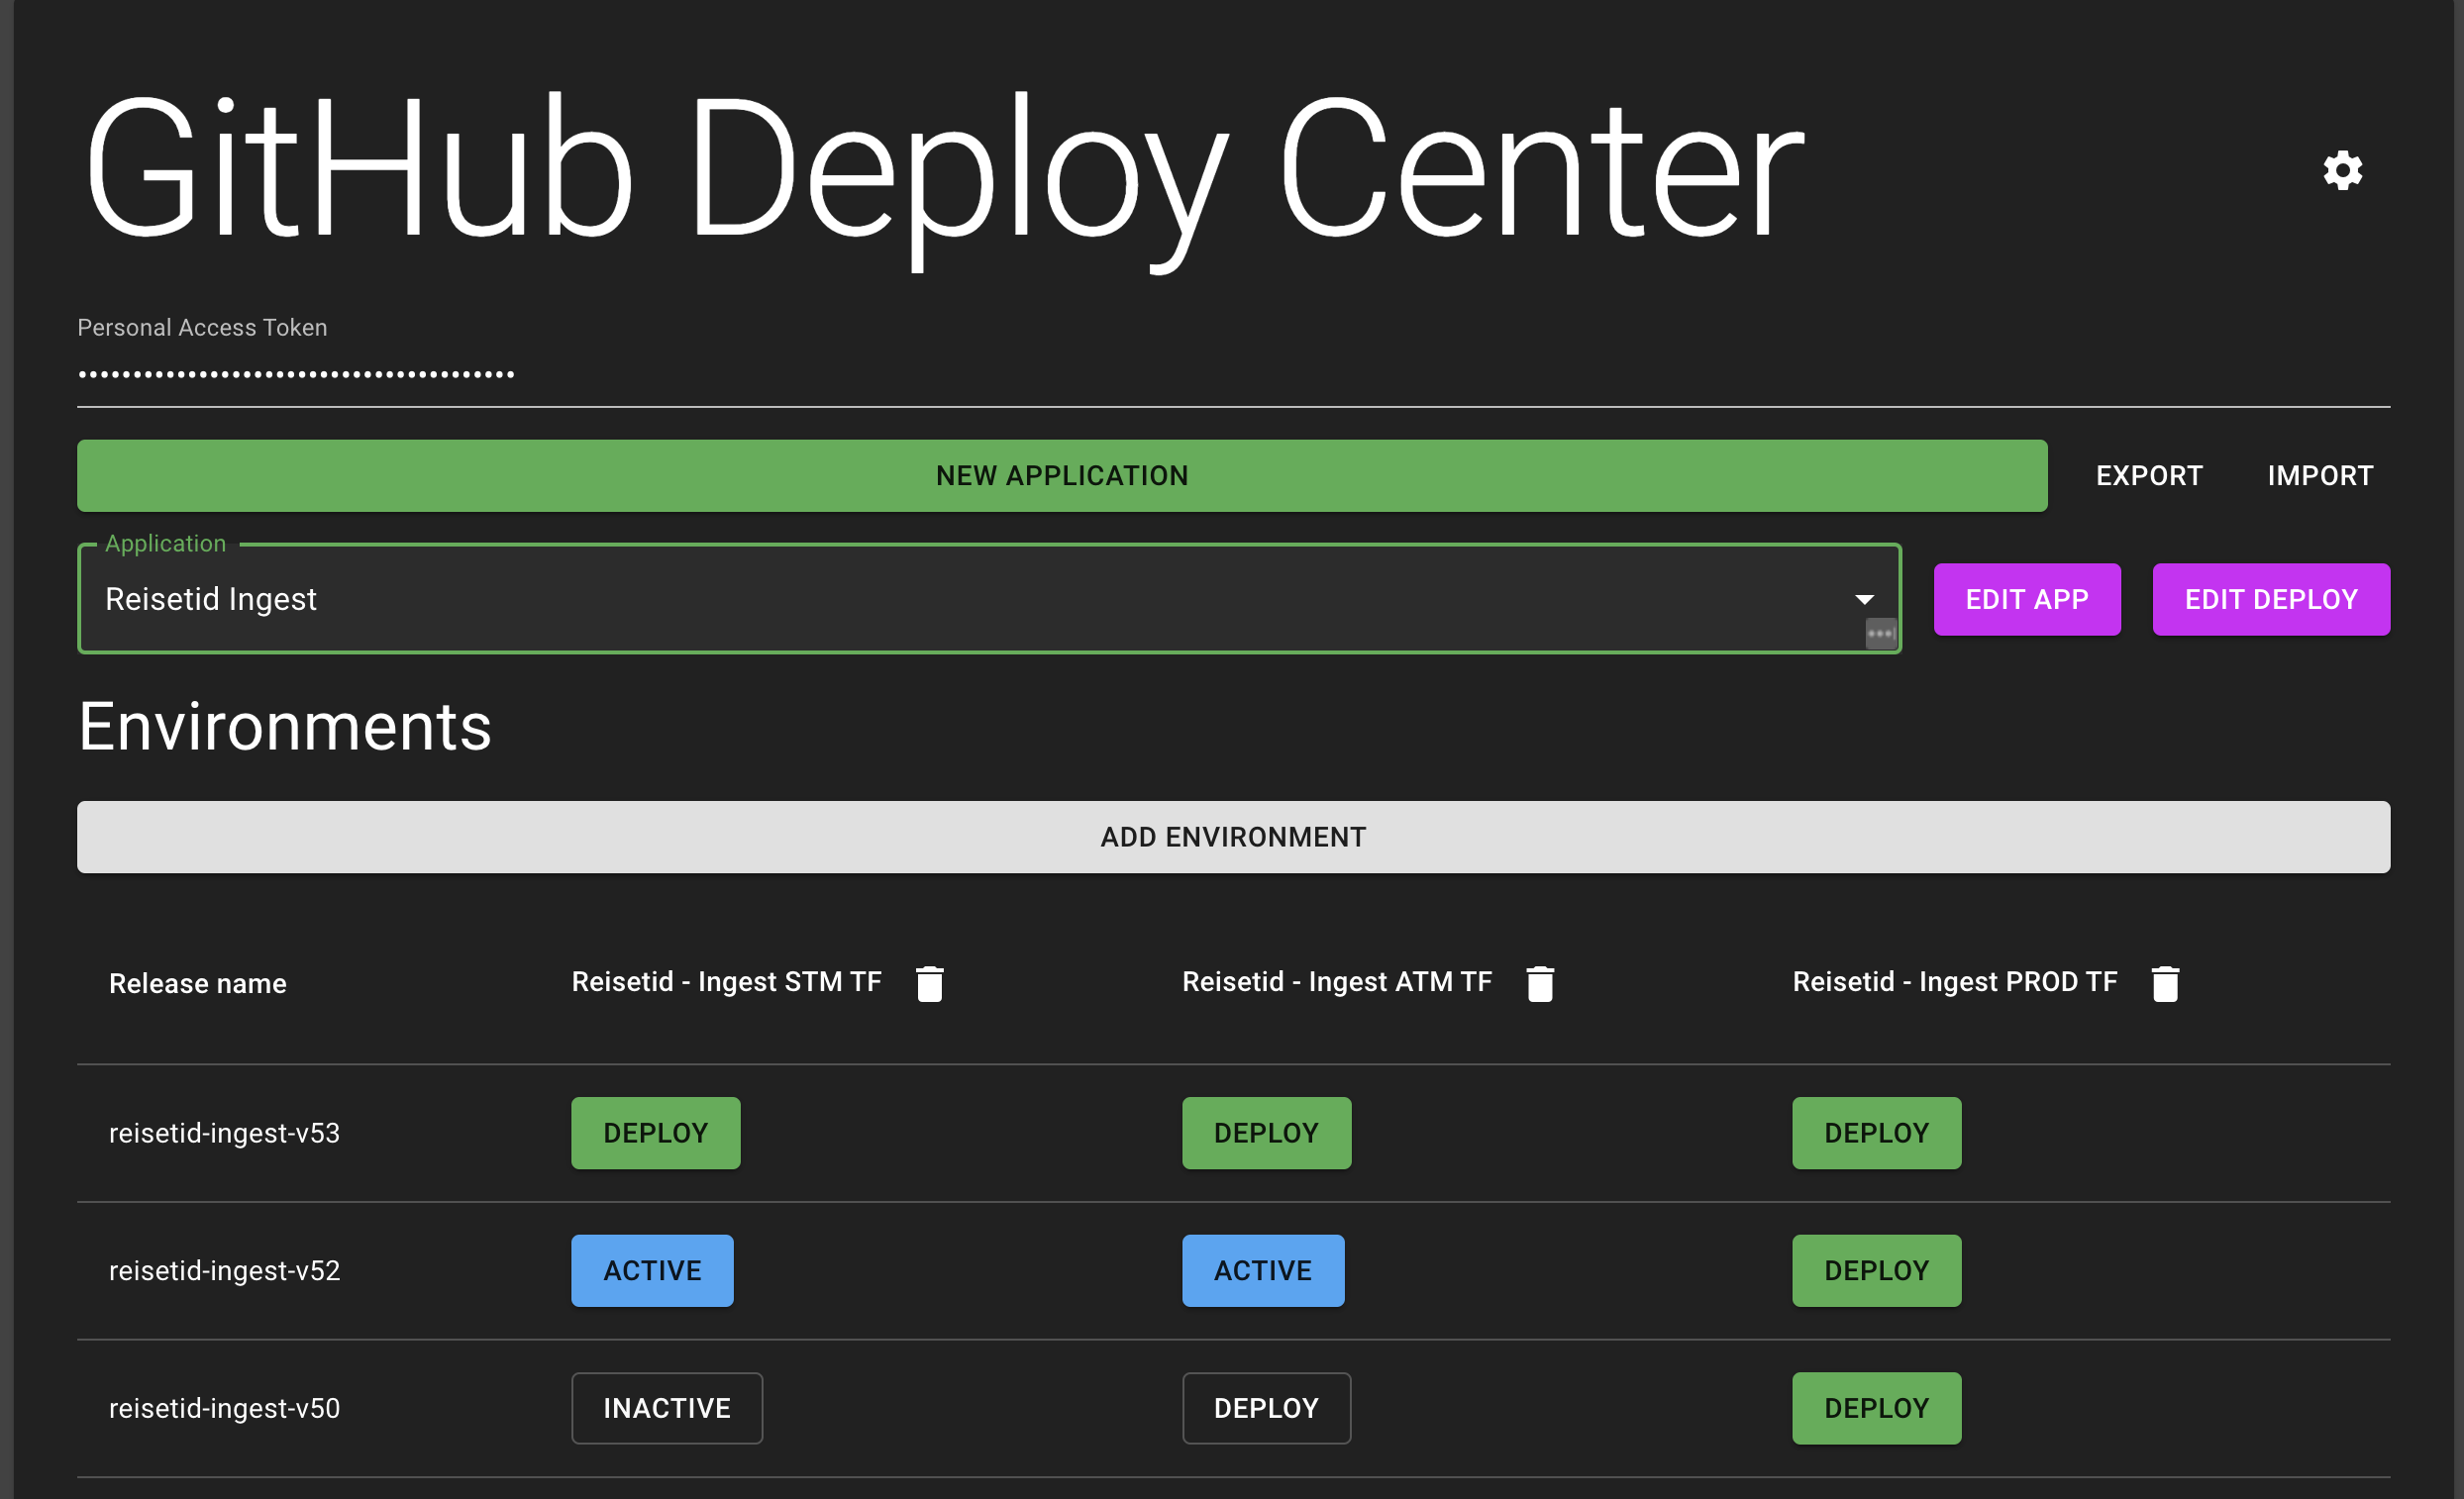The height and width of the screenshot is (1499, 2464).
Task: Open settings with the gear icon
Action: click(x=2342, y=170)
